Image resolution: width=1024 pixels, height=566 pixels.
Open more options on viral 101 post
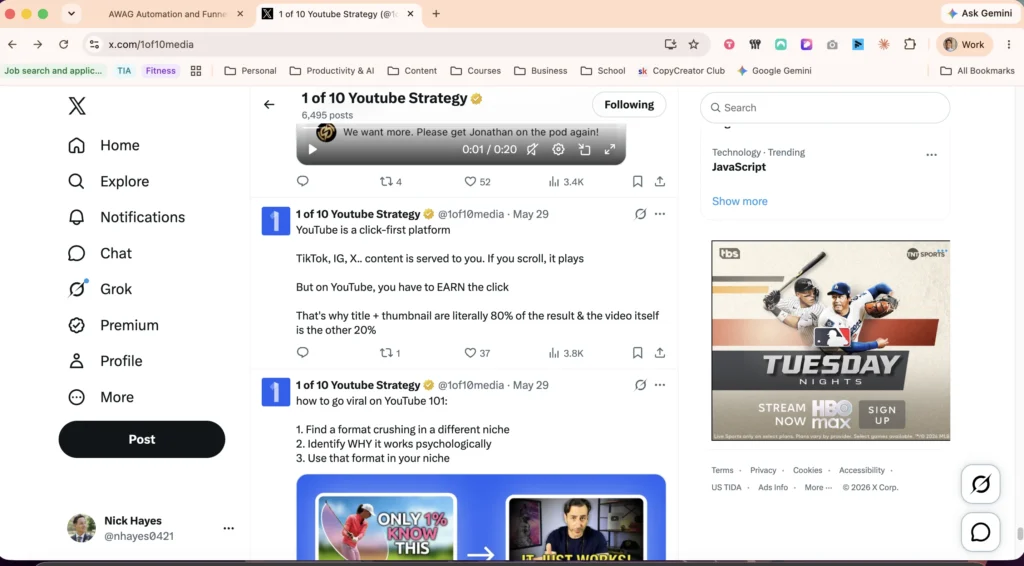coord(660,385)
